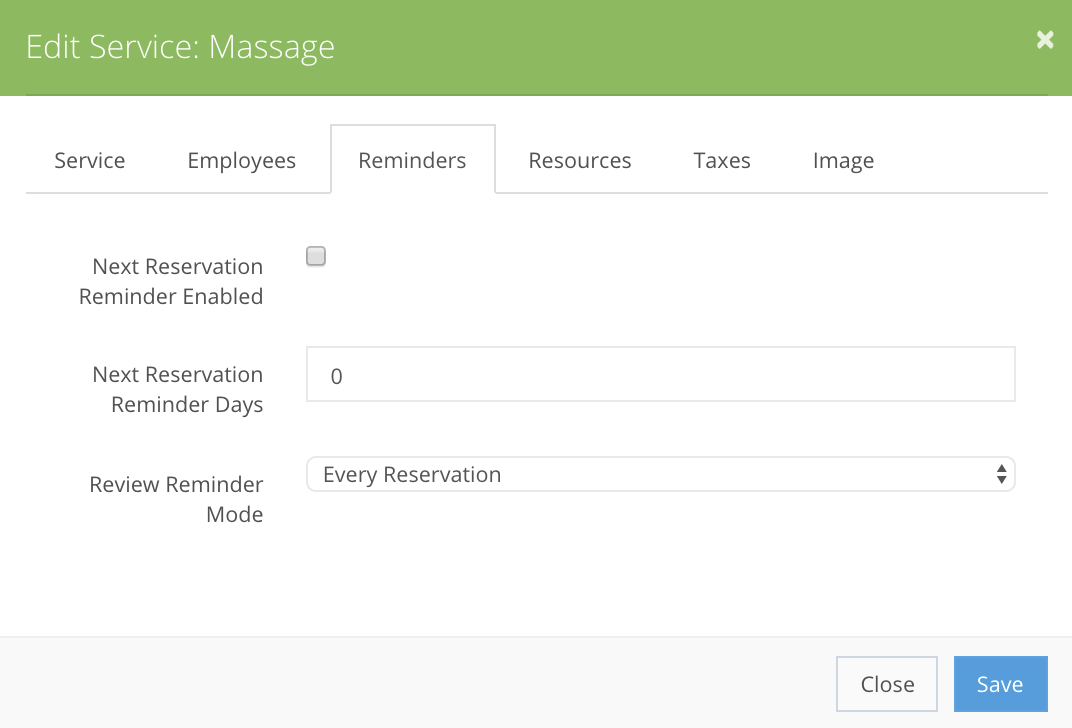
Task: Click the dropdown arrows on Review Reminder Mode
Action: click(x=1000, y=474)
